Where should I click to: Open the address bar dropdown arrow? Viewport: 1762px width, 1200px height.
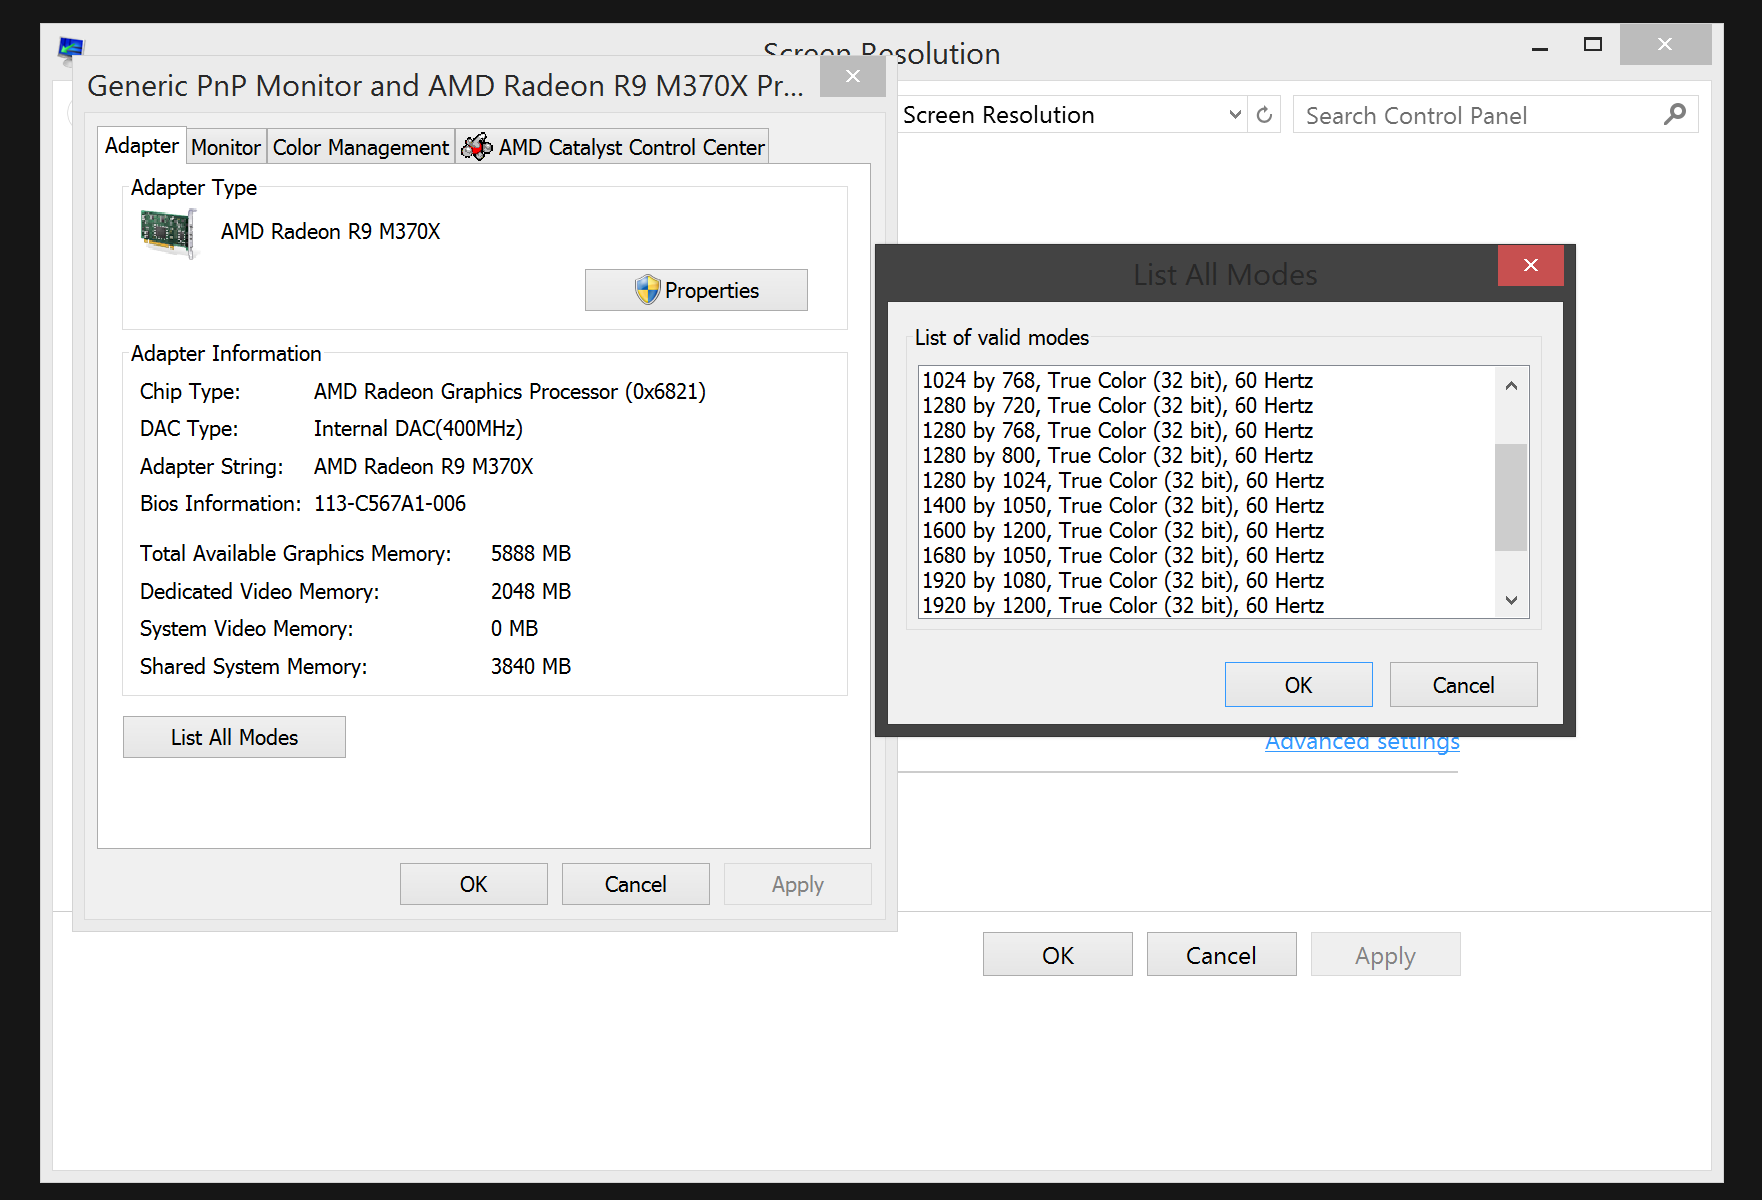[1235, 115]
